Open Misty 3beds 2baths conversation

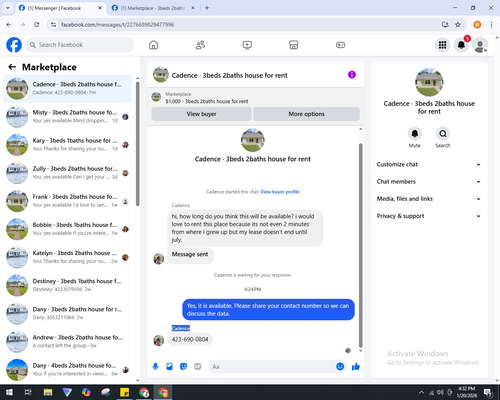click(x=67, y=117)
